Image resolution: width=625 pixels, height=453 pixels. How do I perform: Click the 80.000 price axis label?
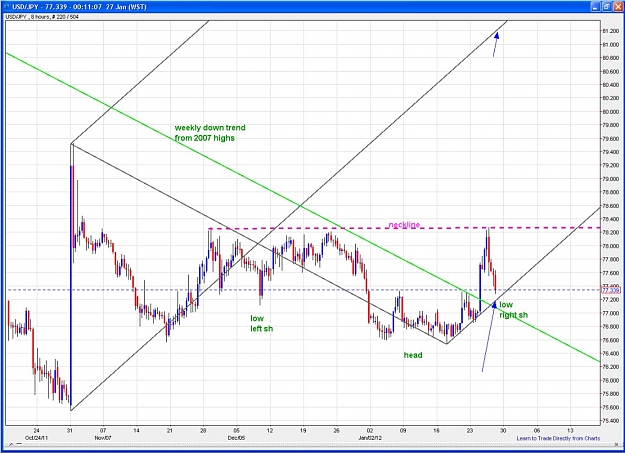(x=611, y=112)
